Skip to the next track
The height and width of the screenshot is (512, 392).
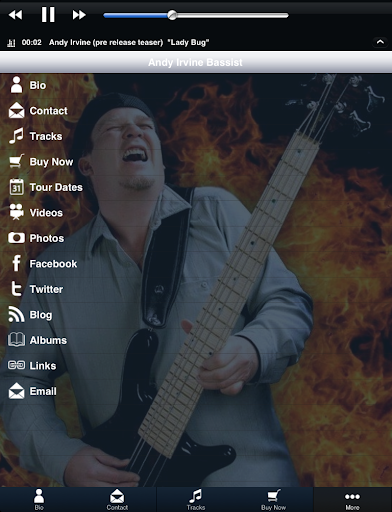[x=79, y=15]
